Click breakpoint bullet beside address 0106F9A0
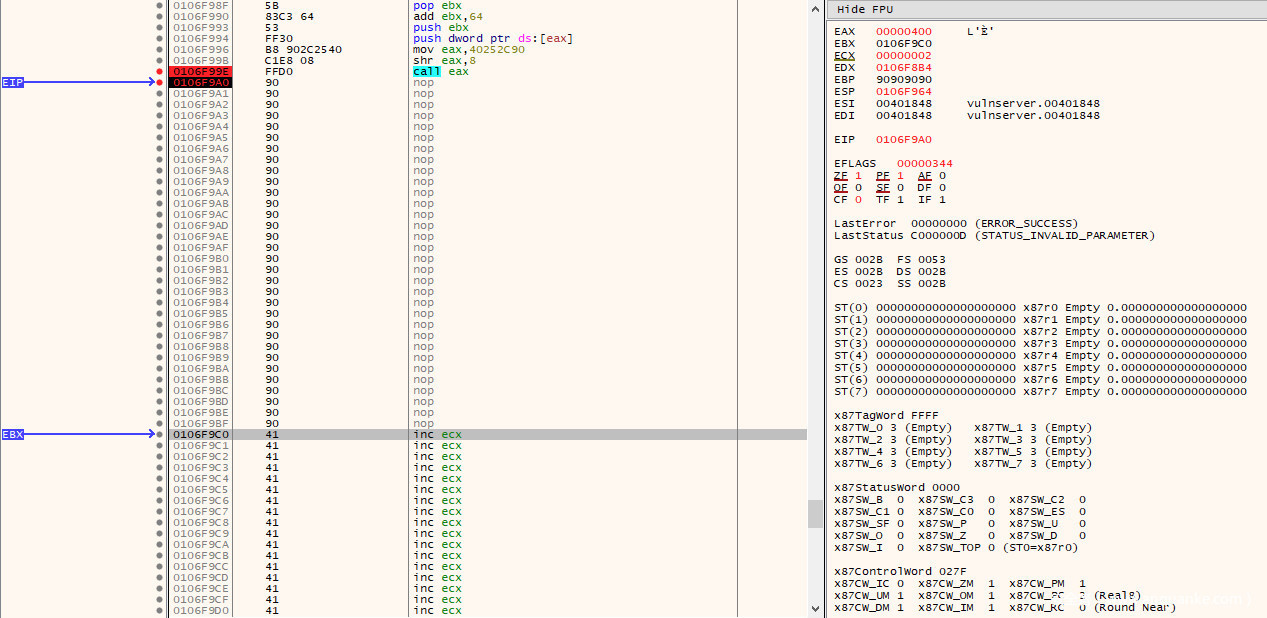Image resolution: width=1267 pixels, height=618 pixels. (160, 82)
